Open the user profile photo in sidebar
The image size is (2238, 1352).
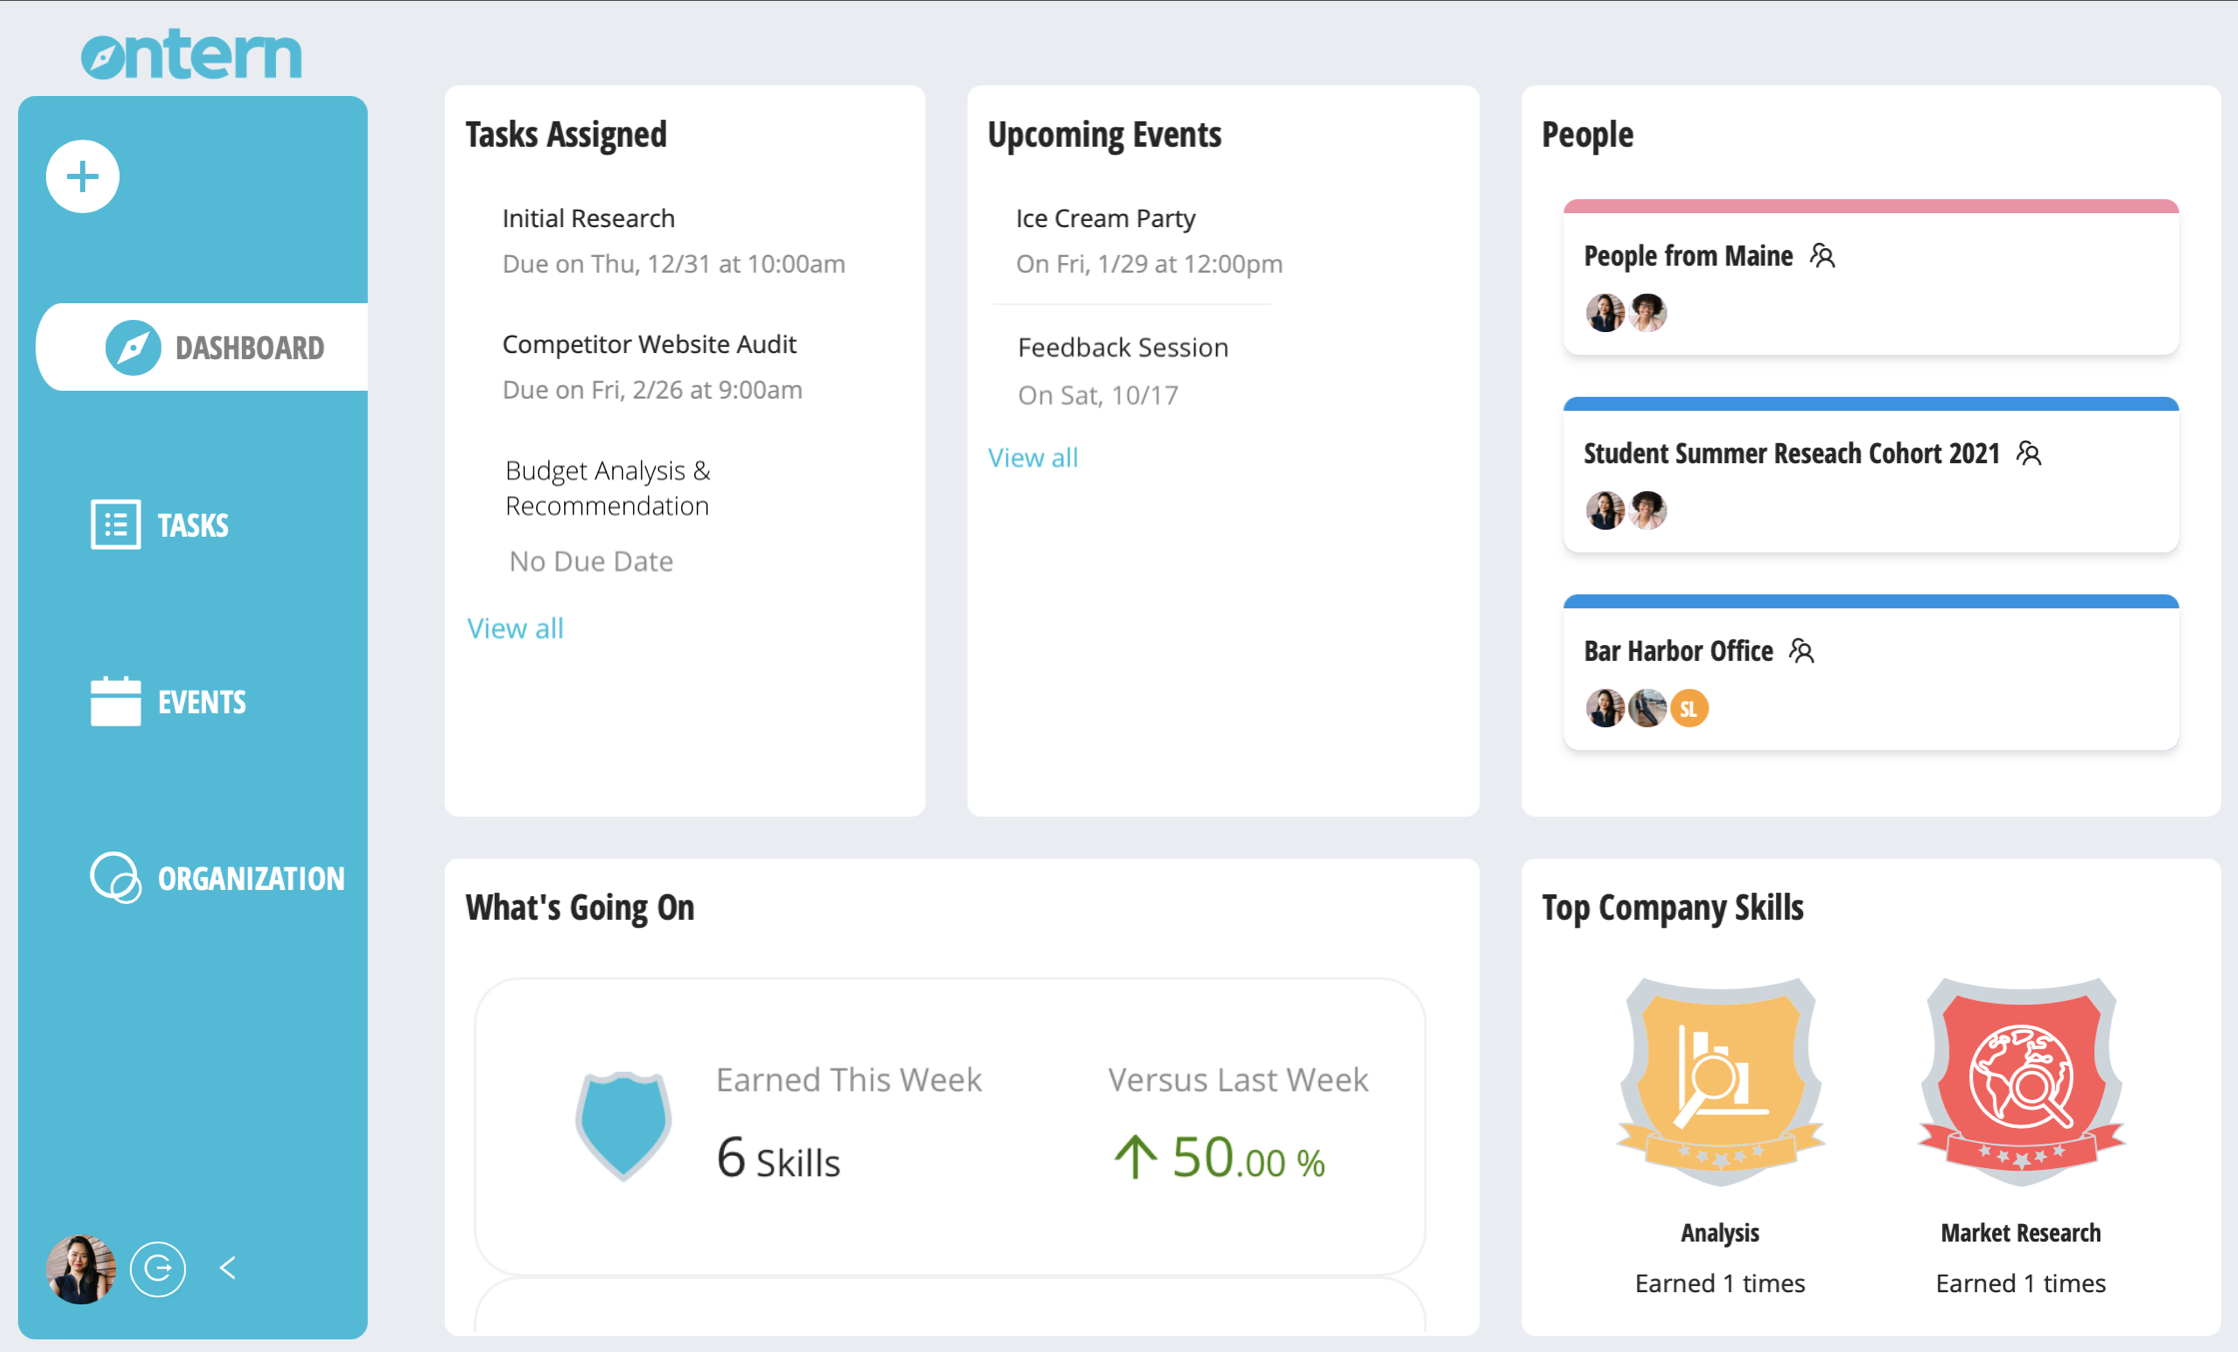click(81, 1269)
